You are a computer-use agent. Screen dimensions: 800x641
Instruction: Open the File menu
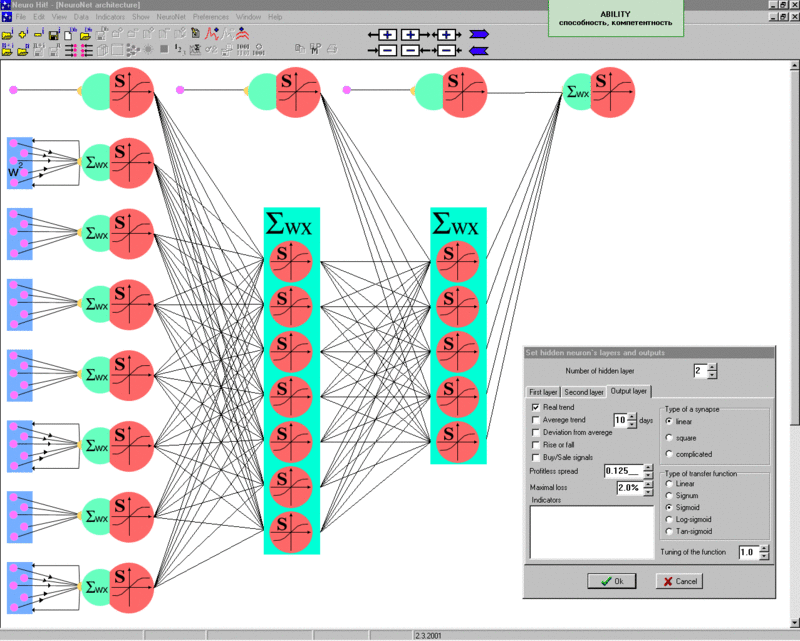(20, 17)
